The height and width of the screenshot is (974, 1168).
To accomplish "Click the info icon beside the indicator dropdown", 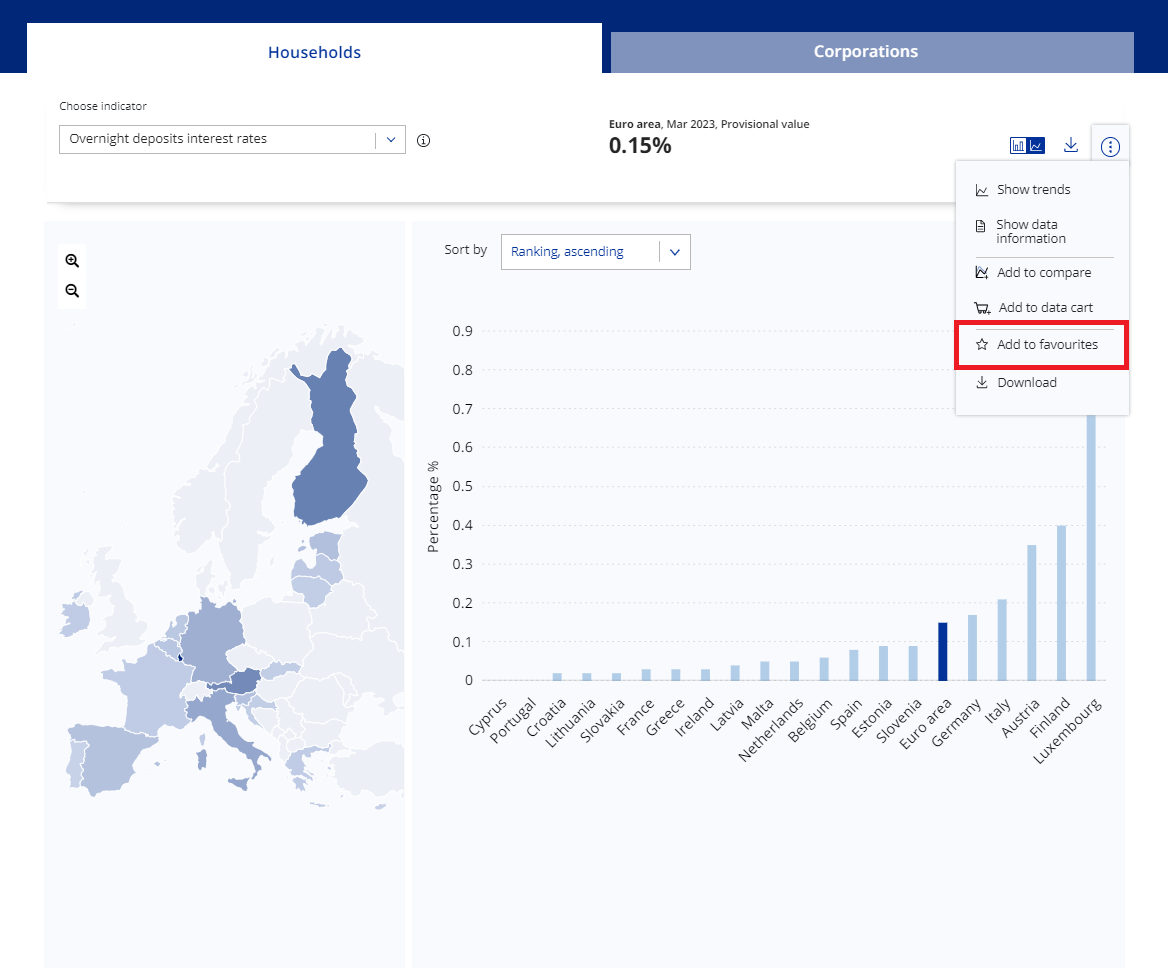I will point(423,141).
